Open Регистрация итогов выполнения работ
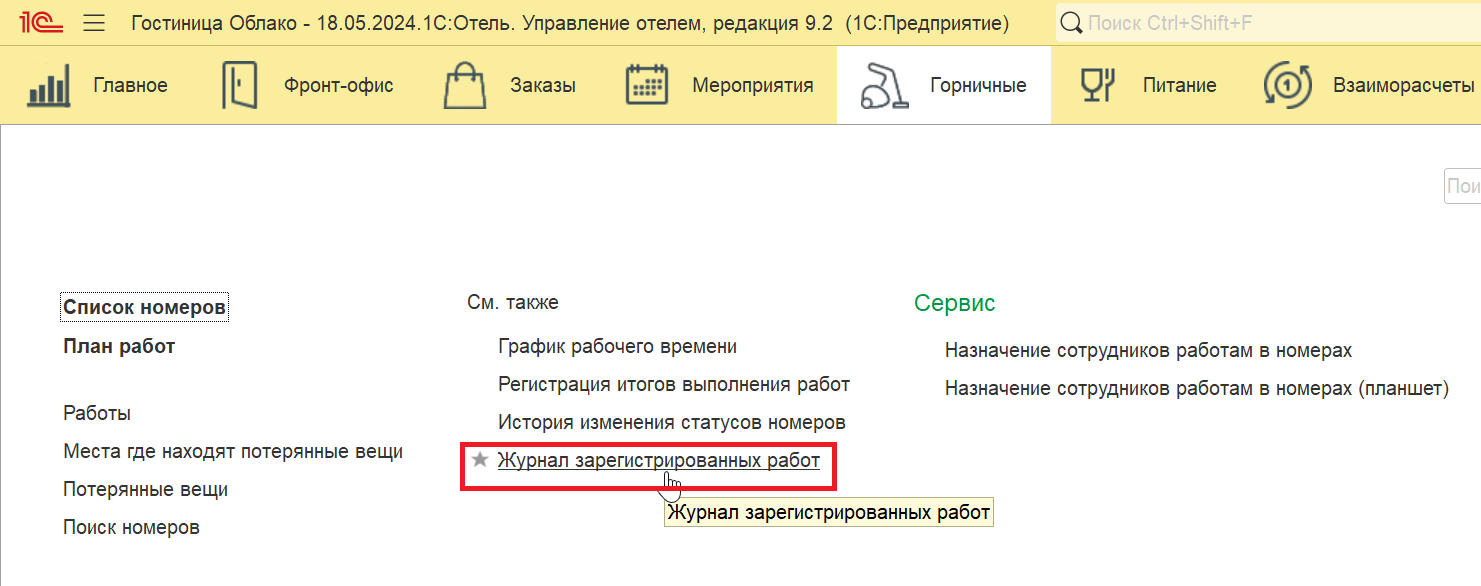Image resolution: width=1481 pixels, height=586 pixels. (x=674, y=384)
